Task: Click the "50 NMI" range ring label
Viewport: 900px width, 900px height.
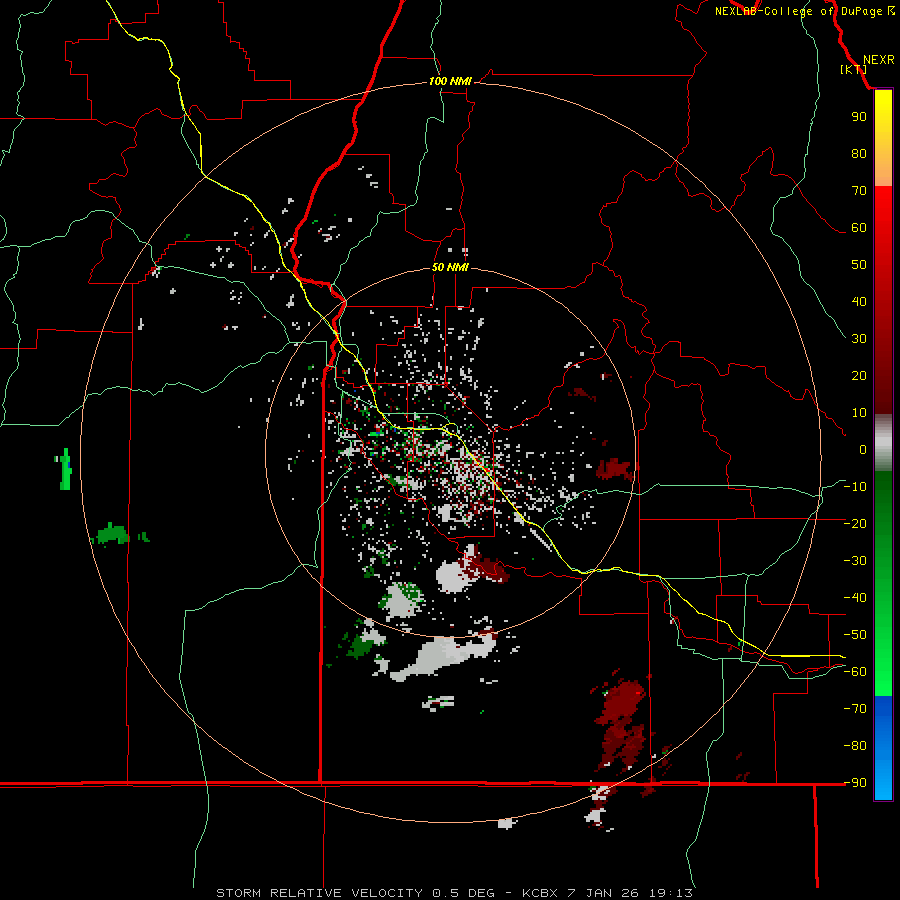Action: click(x=450, y=267)
